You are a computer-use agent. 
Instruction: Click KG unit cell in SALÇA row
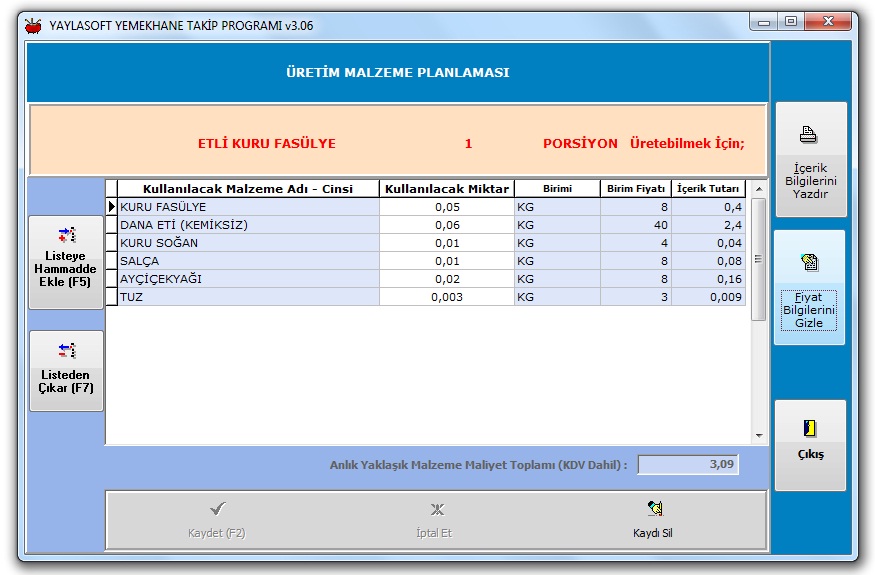click(x=557, y=261)
